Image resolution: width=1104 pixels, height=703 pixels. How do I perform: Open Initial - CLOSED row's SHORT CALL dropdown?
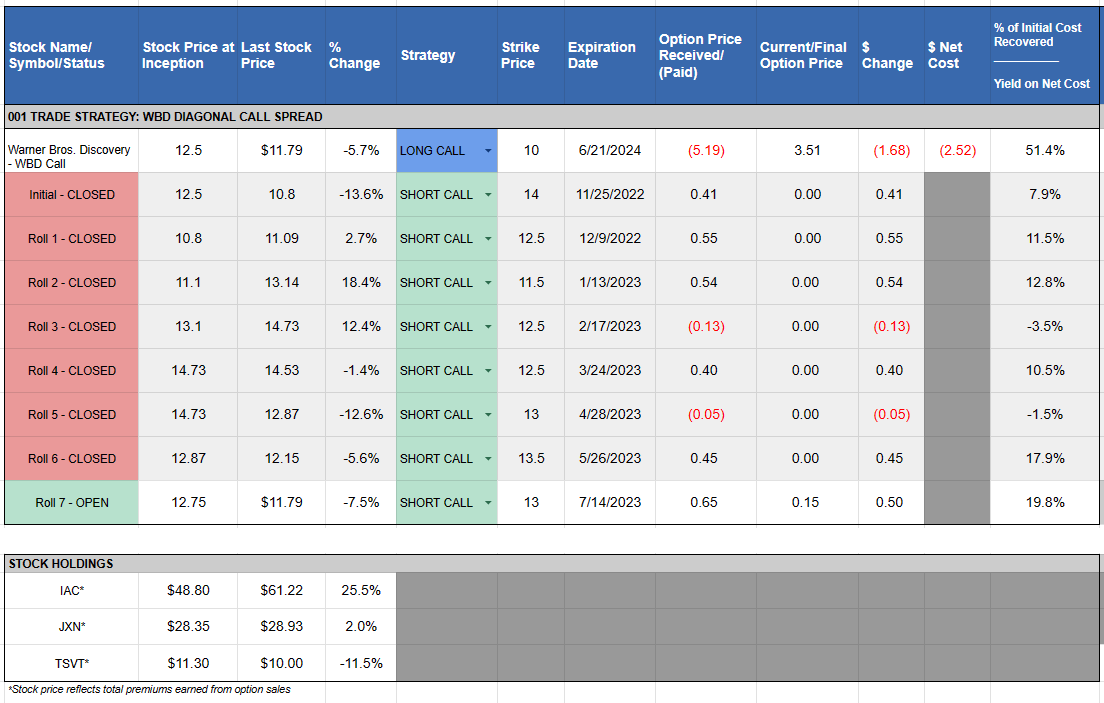click(x=488, y=195)
